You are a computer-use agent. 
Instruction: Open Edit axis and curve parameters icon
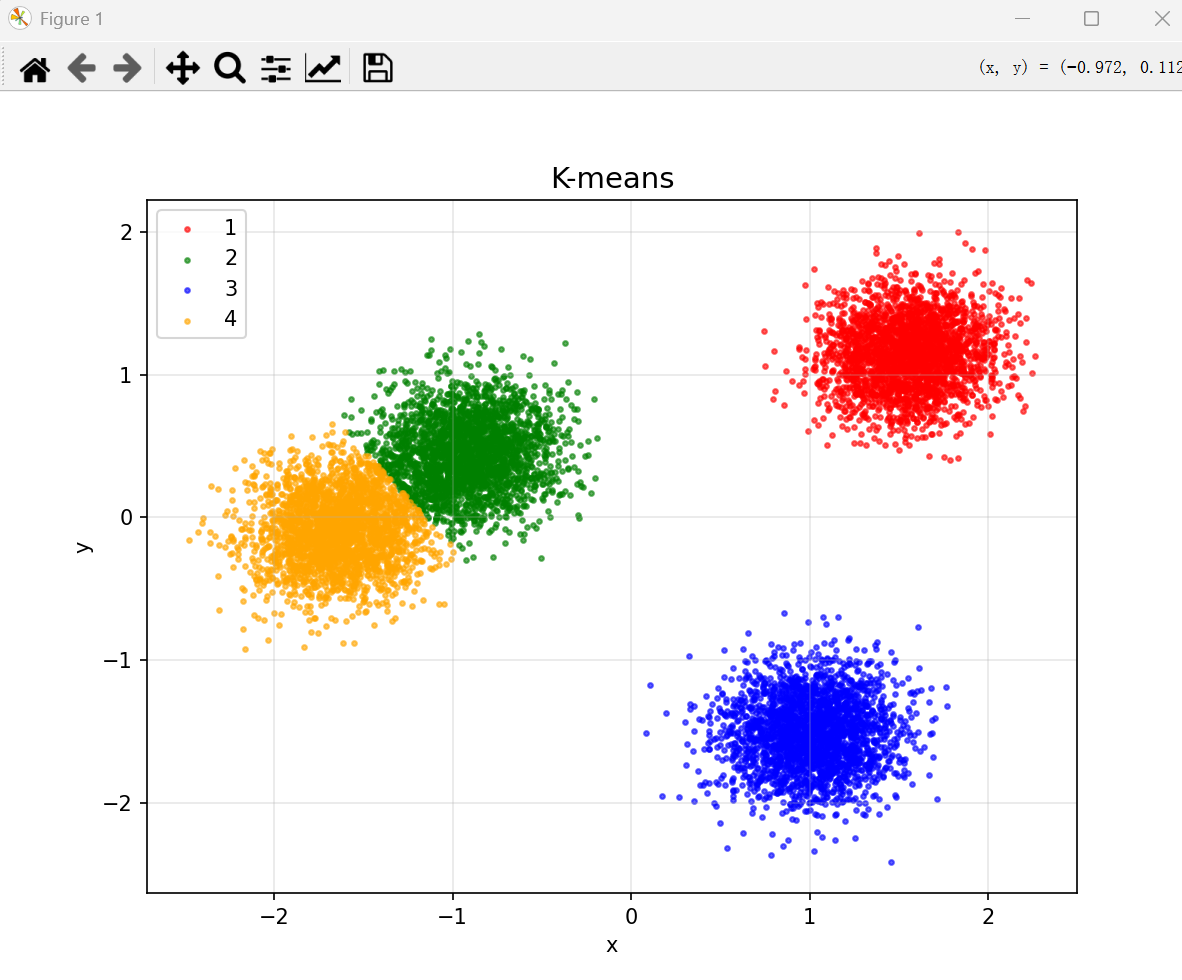coord(323,69)
